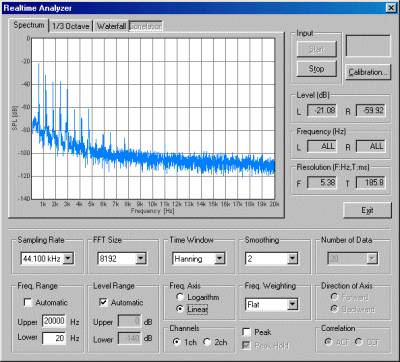Open the FFT Size dropdown

point(141,258)
